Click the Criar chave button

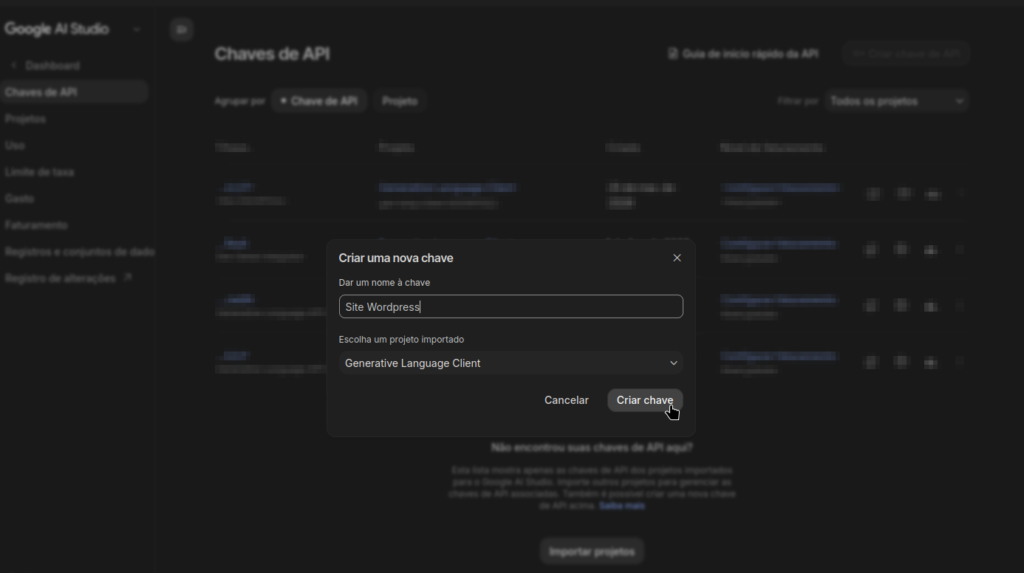(645, 401)
